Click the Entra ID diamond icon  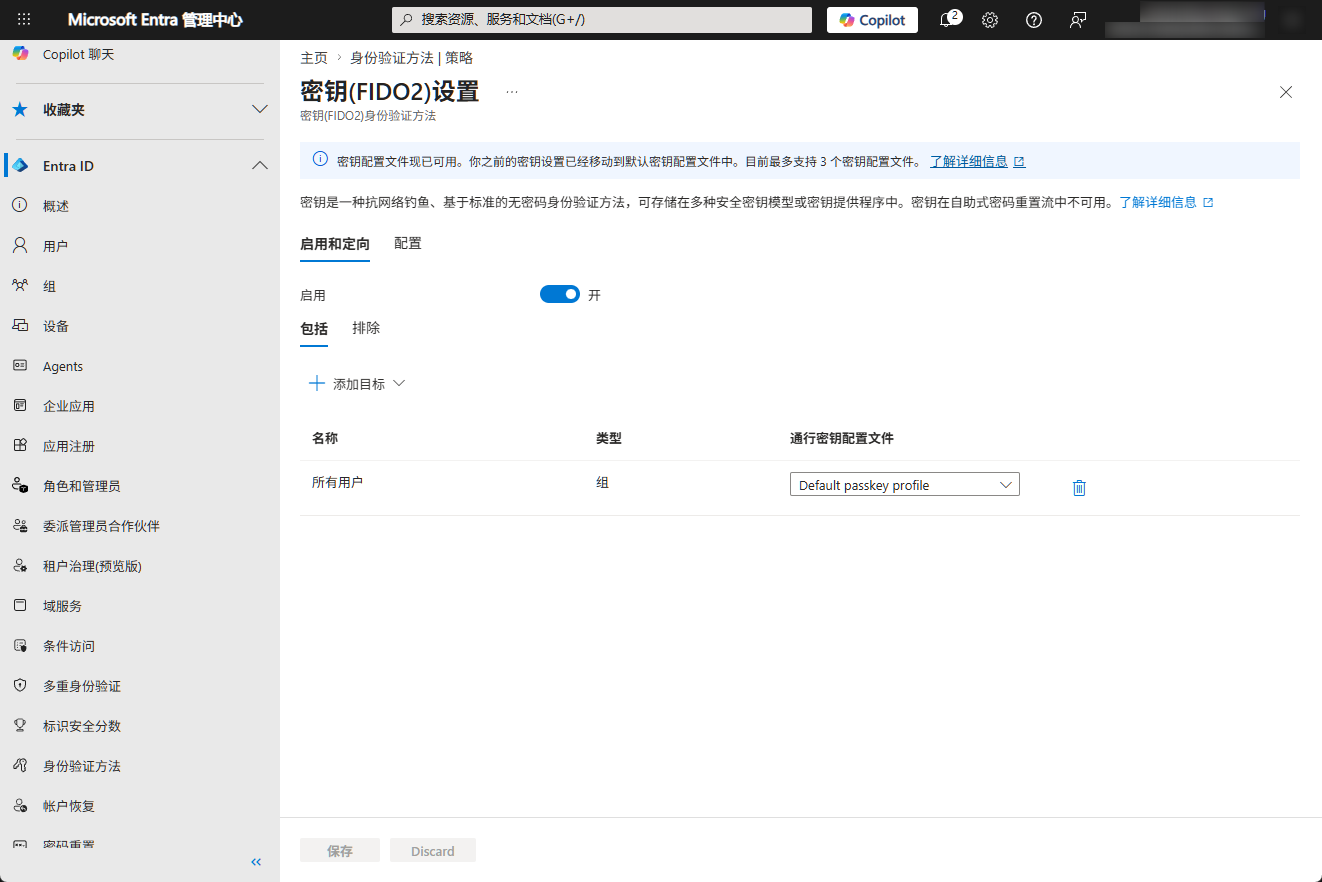pos(20,166)
